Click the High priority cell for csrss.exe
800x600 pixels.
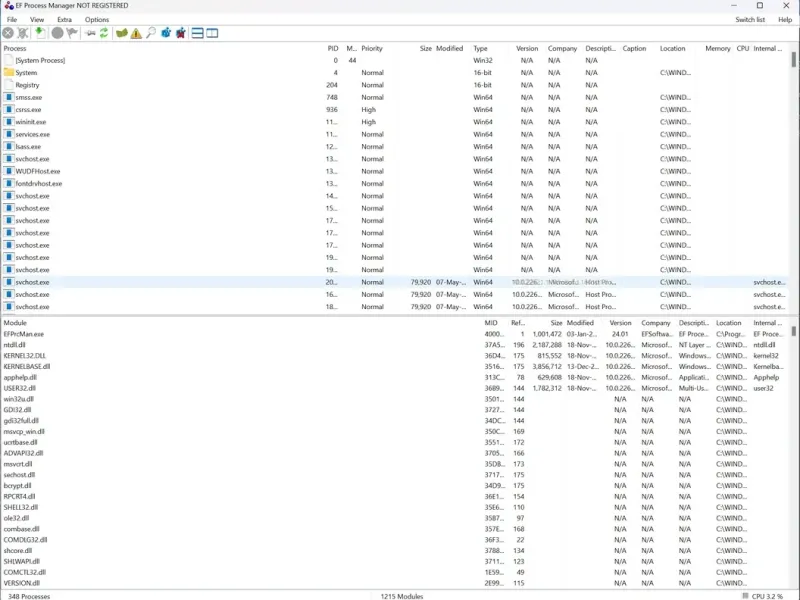pyautogui.click(x=368, y=110)
